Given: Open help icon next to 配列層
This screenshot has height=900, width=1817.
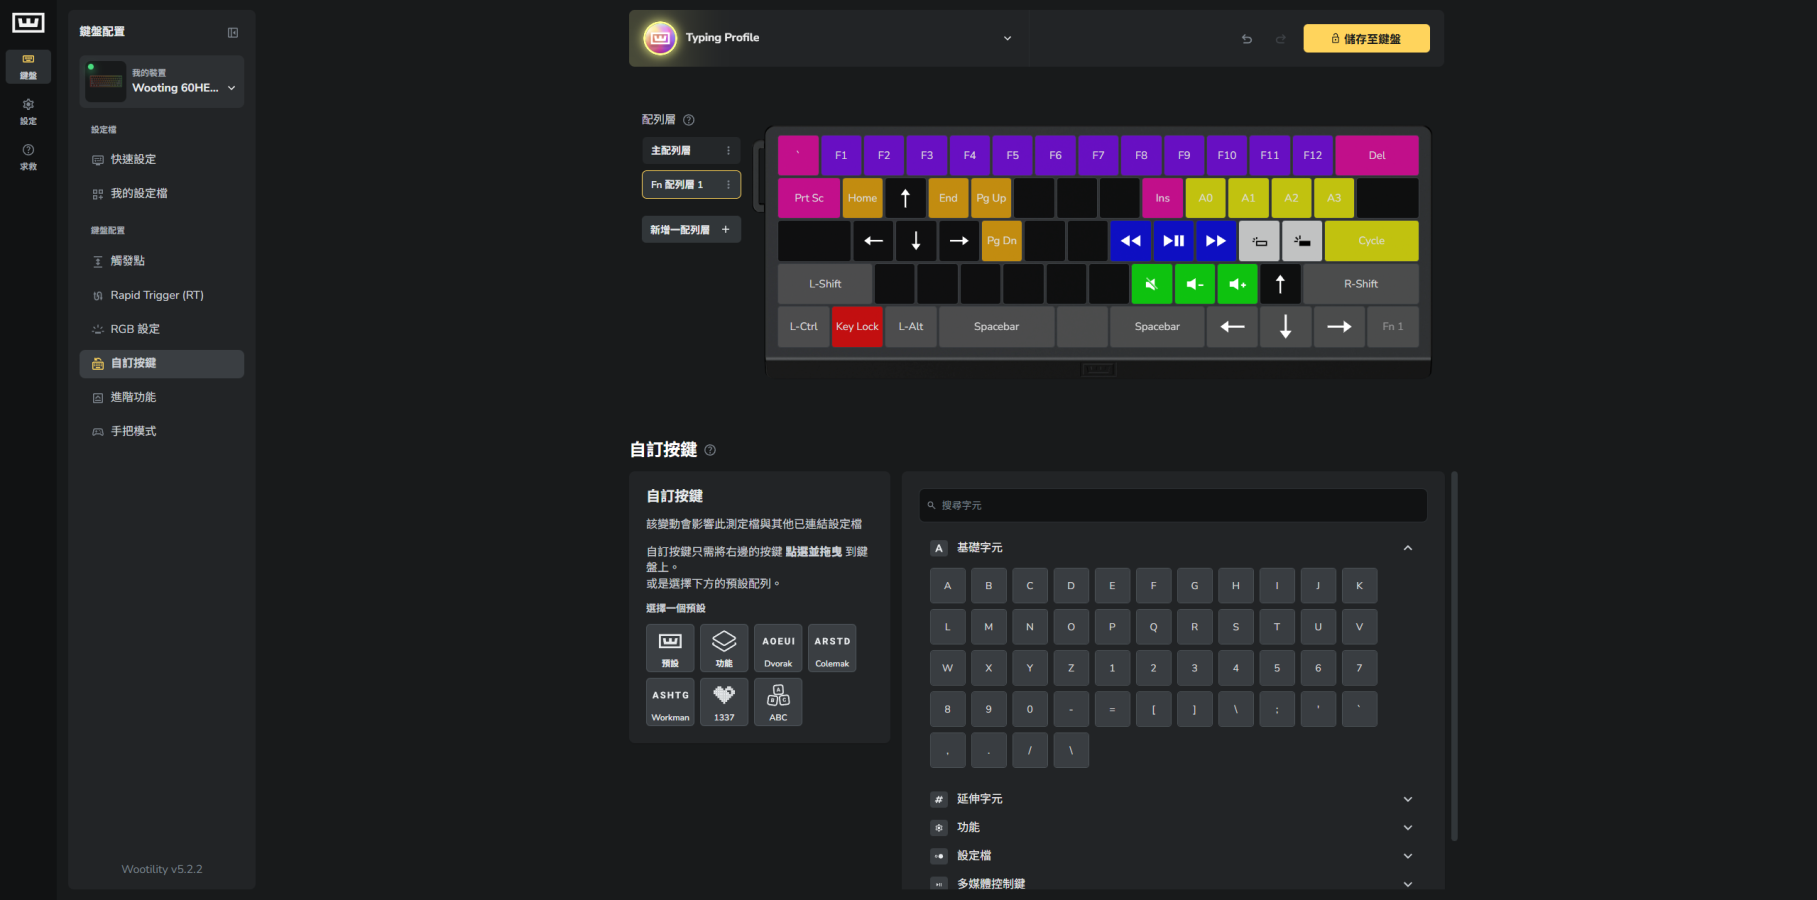Looking at the screenshot, I should pos(689,120).
